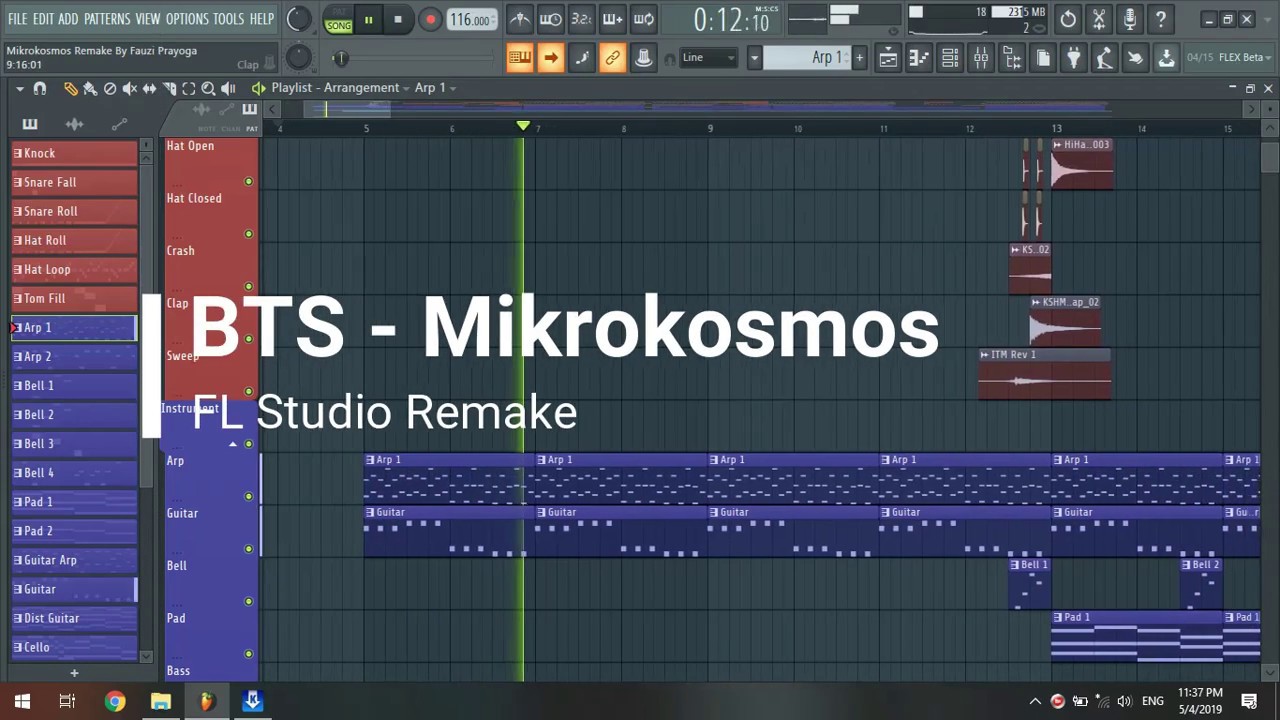This screenshot has width=1280, height=720.
Task: Select the pencil draw tool in playlist
Action: [70, 88]
